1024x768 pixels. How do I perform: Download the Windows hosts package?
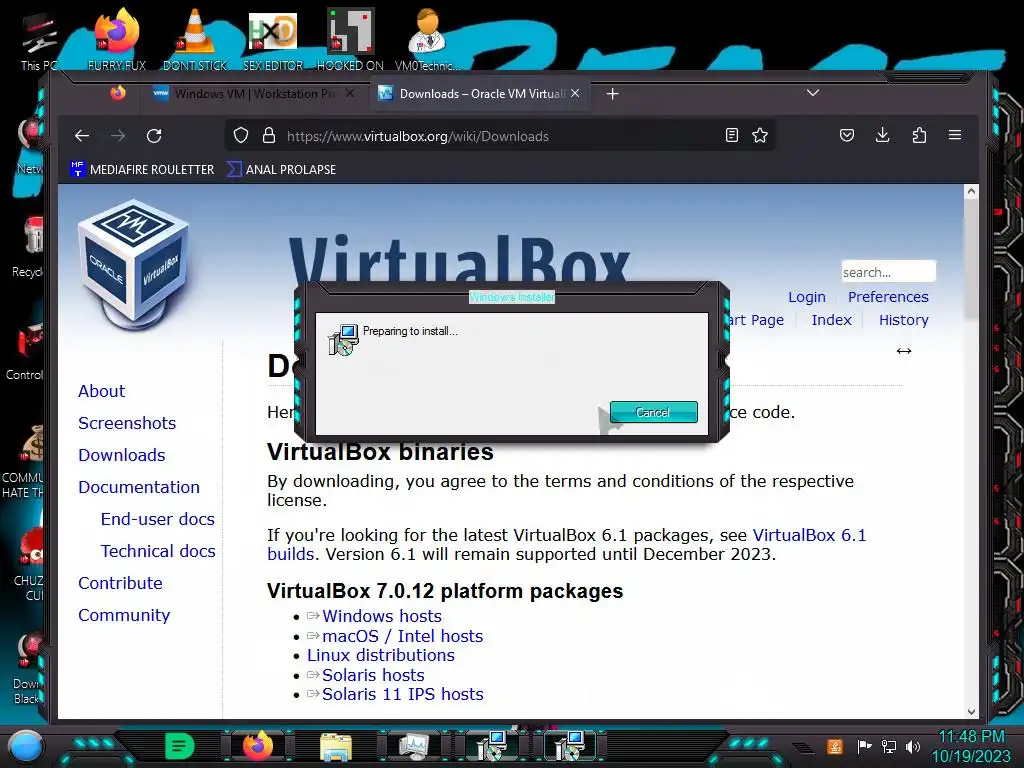381,616
